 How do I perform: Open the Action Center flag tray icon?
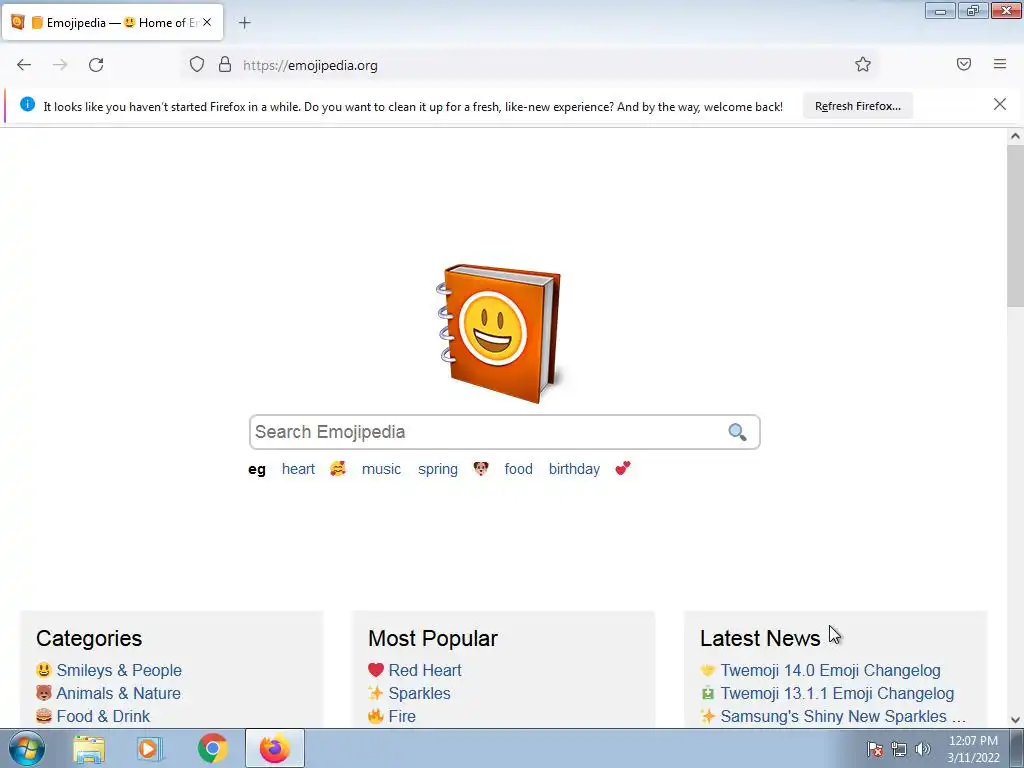pyautogui.click(x=875, y=749)
